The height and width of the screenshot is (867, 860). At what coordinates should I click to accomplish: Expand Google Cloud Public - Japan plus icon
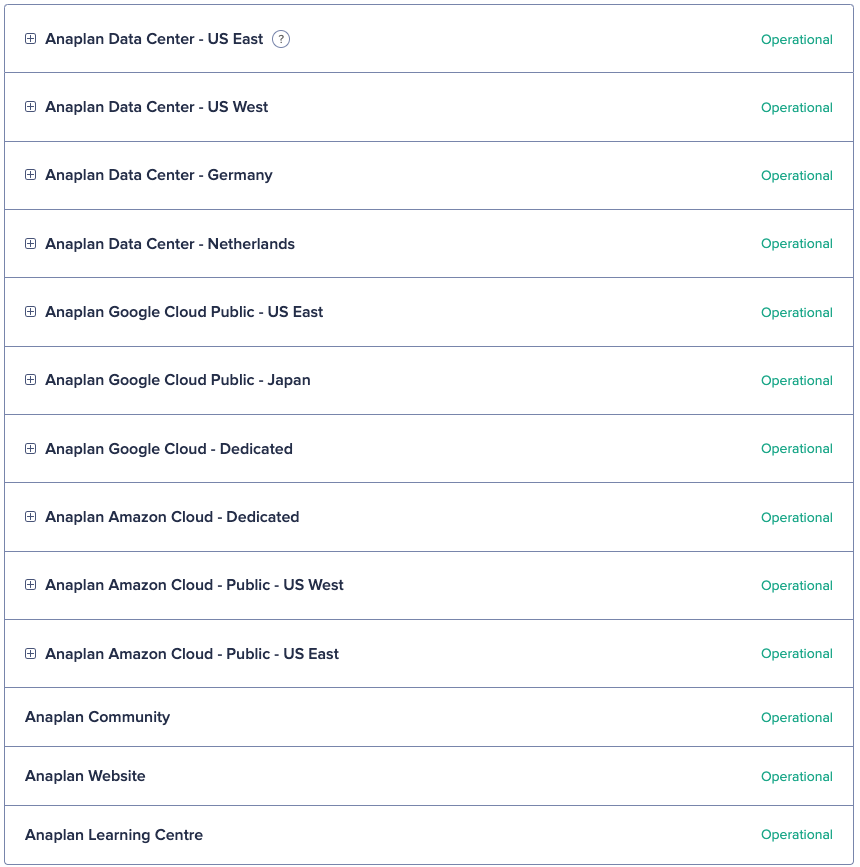point(30,380)
